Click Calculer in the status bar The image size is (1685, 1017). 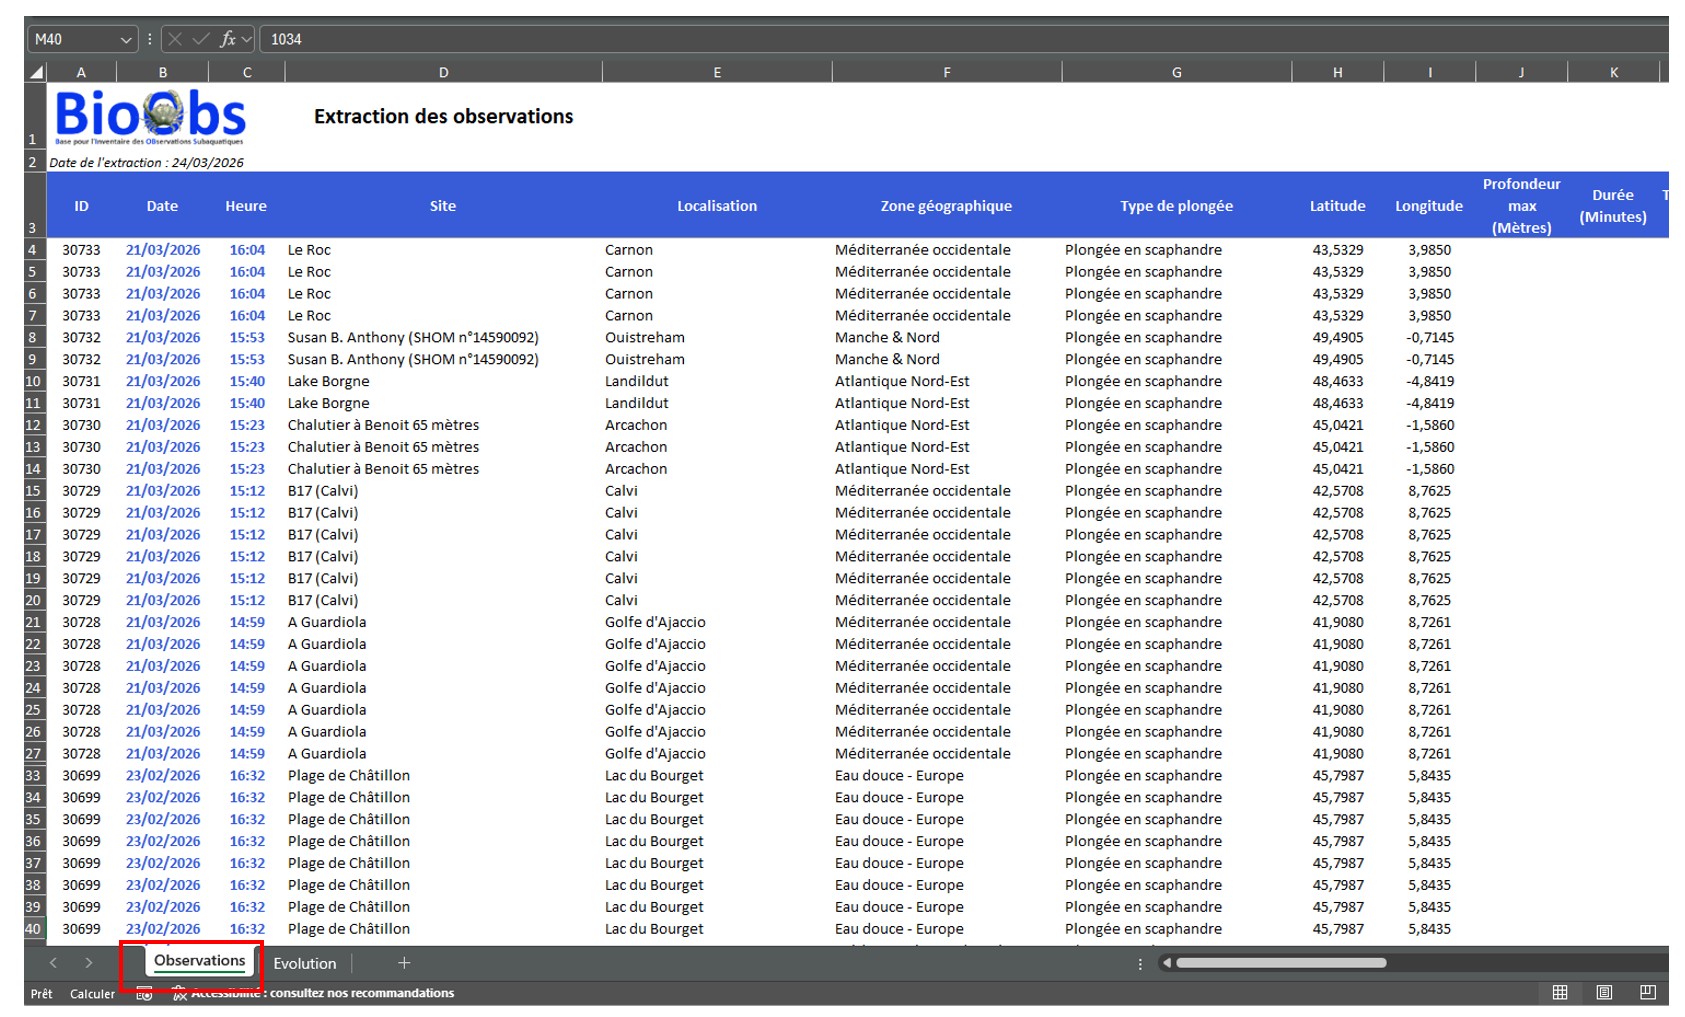tap(92, 993)
